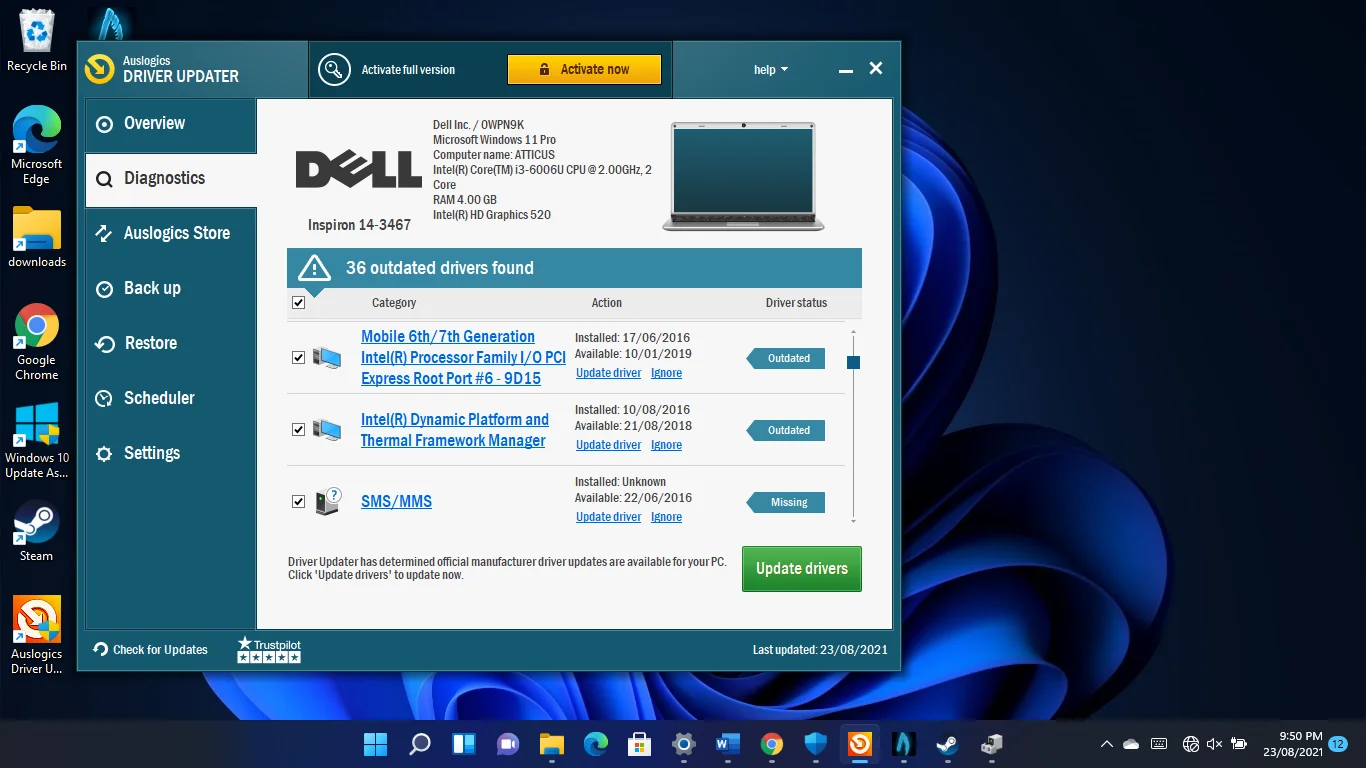Click Update driver for Dynamic Platform Framework
The height and width of the screenshot is (768, 1366).
608,445
